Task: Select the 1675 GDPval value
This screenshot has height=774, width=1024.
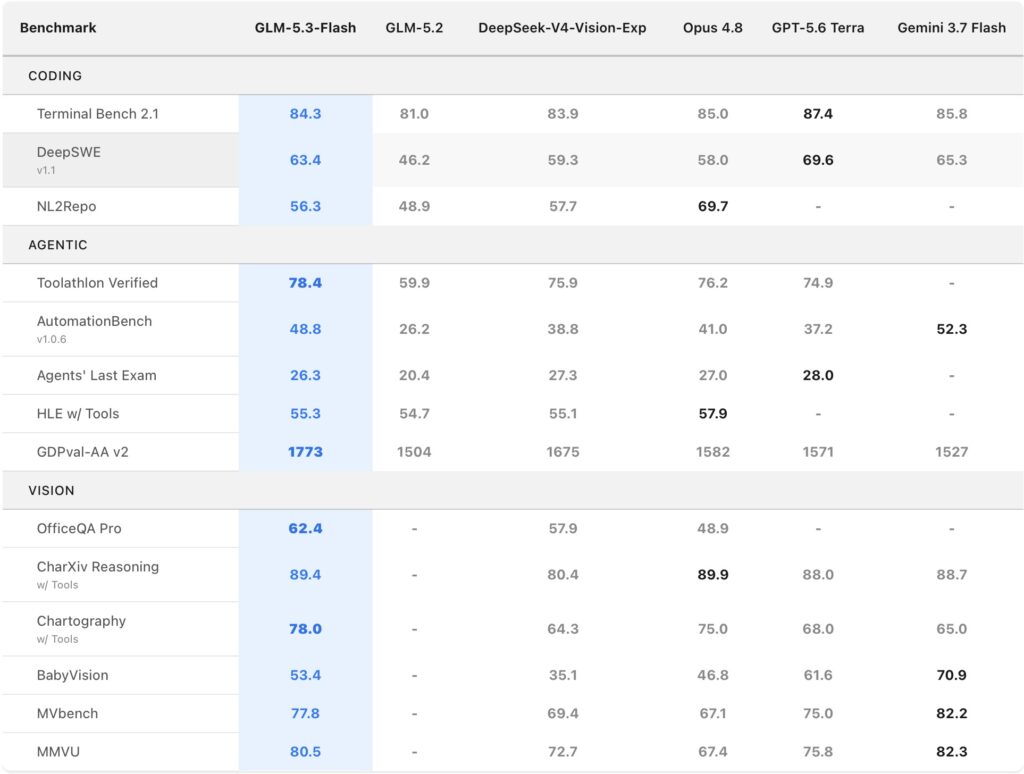Action: coord(562,452)
